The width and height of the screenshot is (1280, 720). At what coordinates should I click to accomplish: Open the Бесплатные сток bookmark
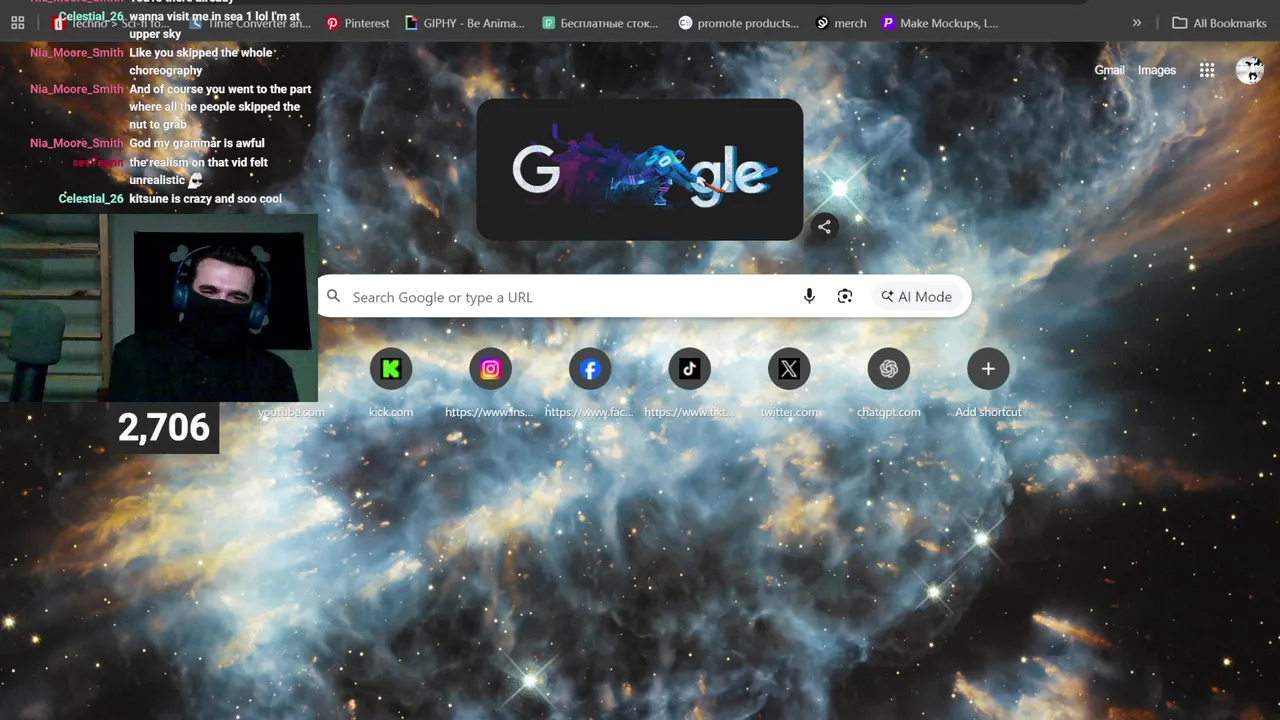tap(600, 23)
